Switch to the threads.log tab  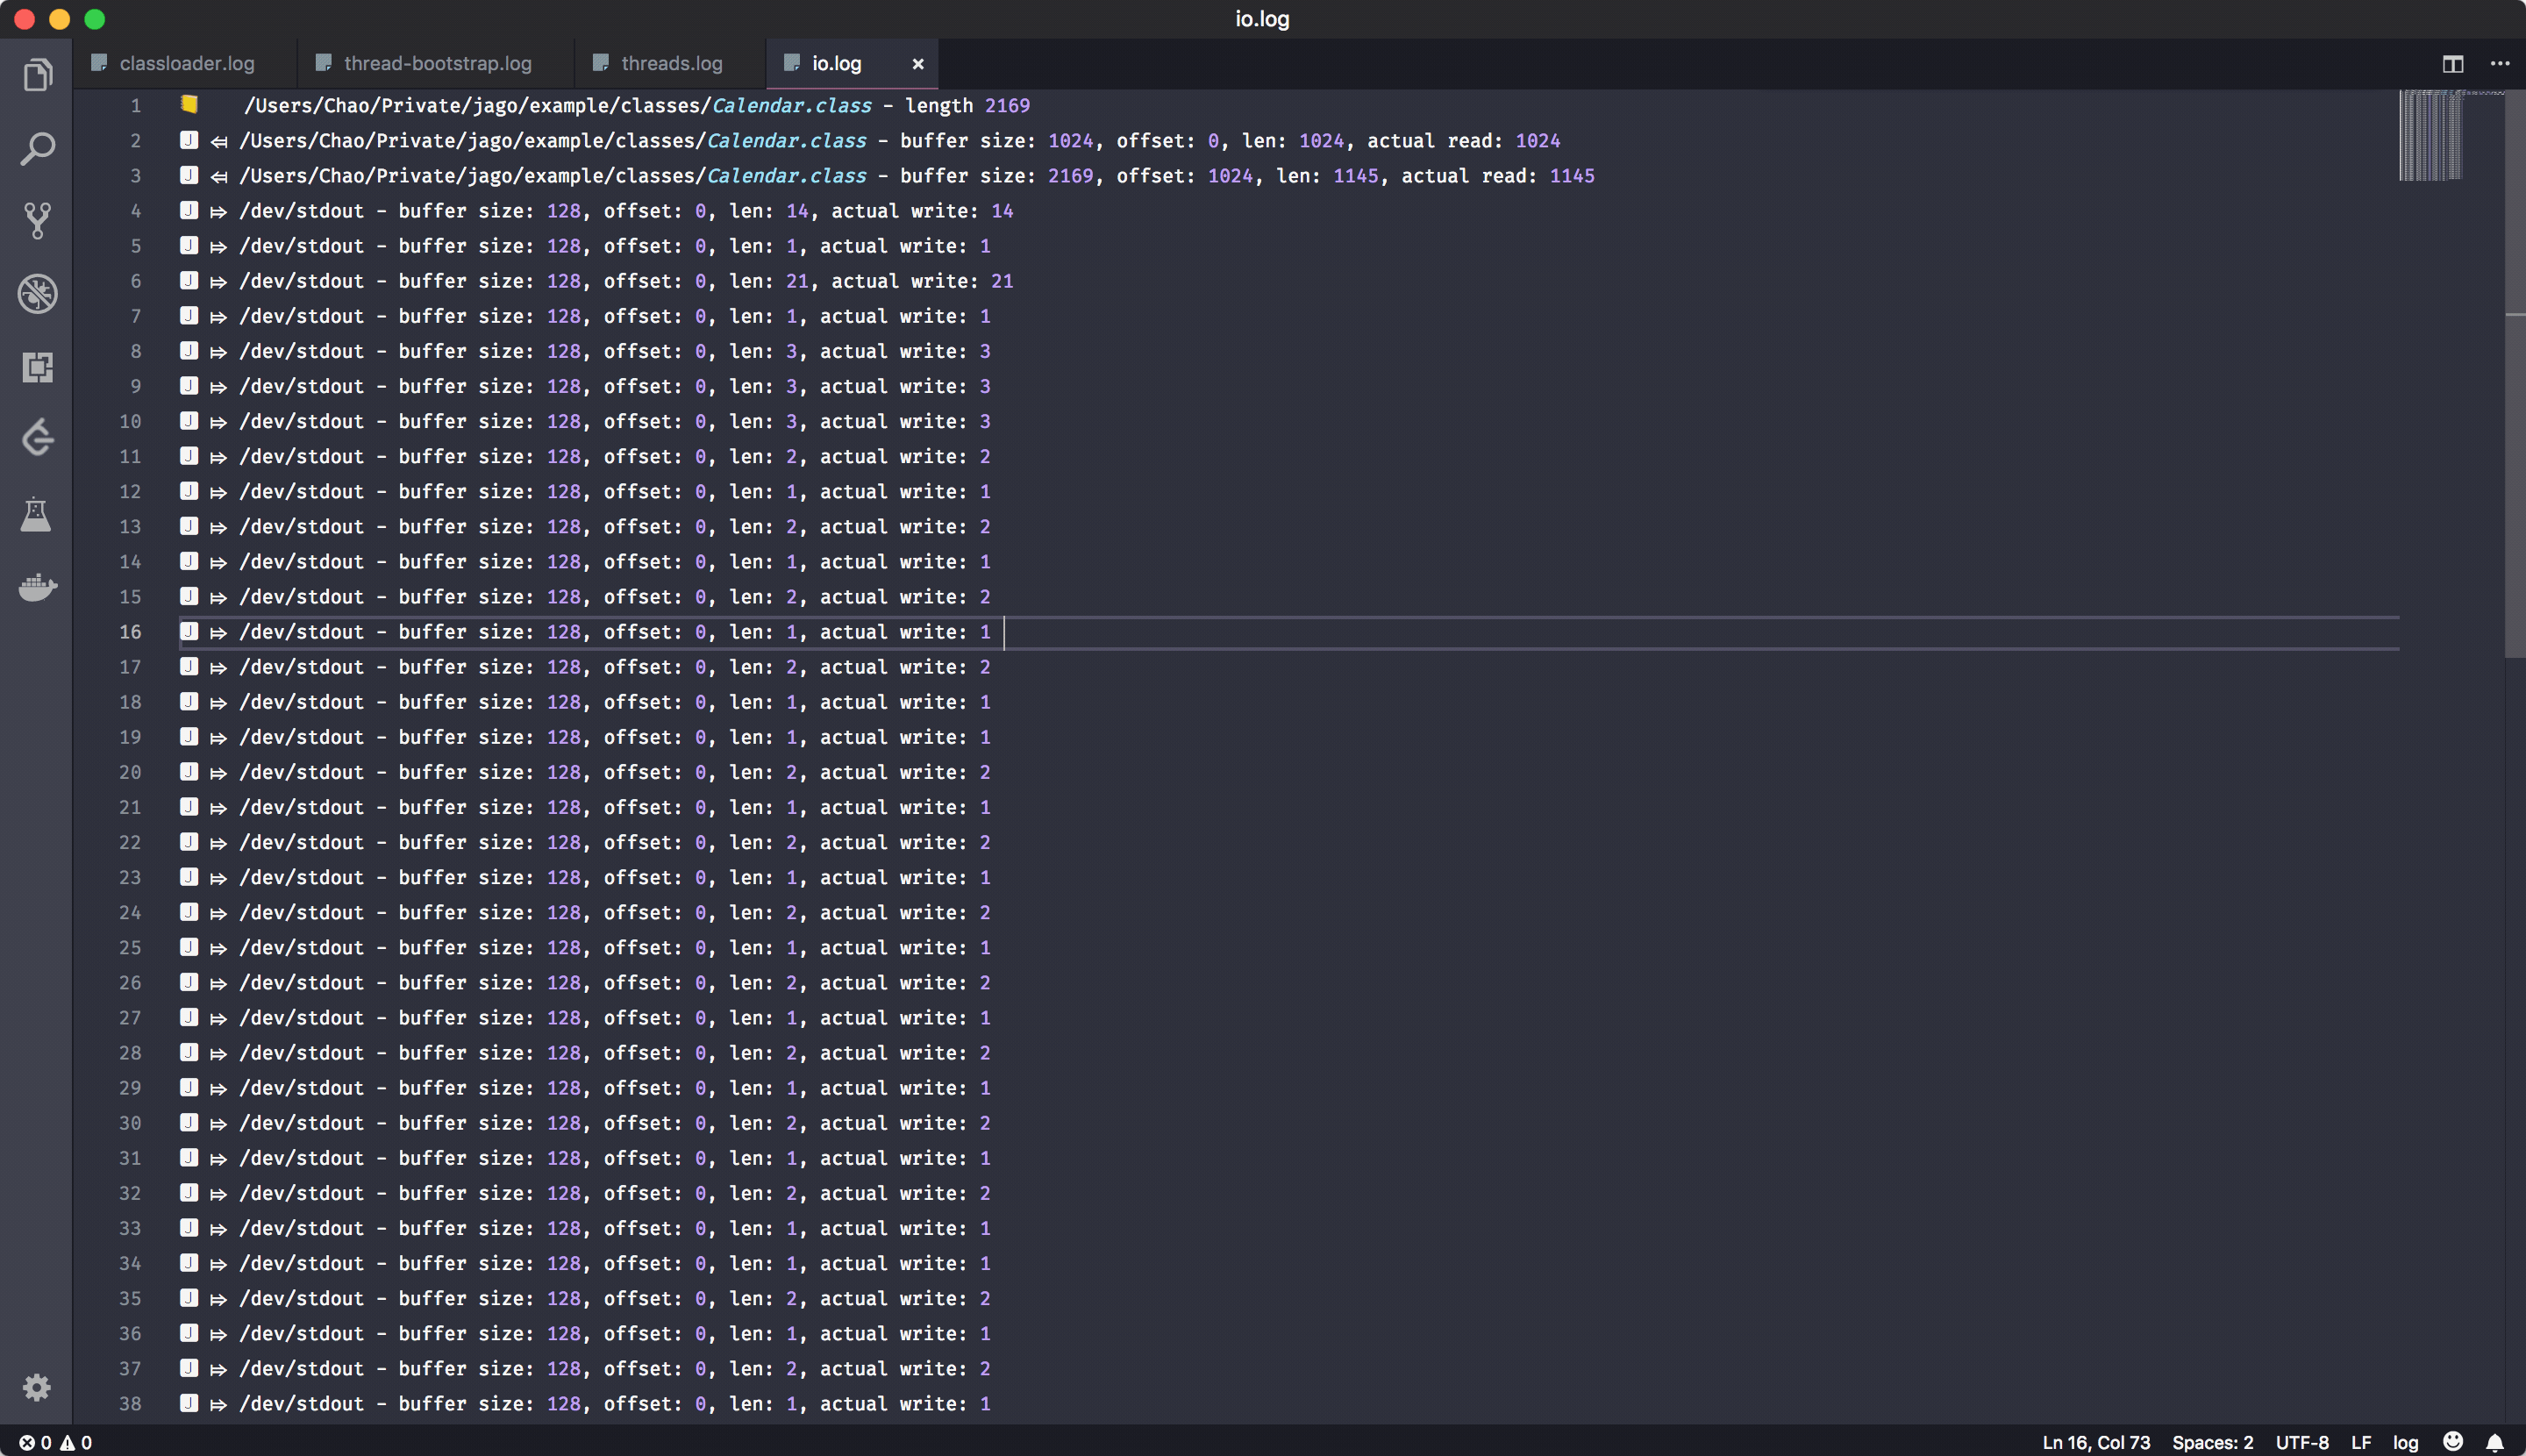tap(671, 64)
